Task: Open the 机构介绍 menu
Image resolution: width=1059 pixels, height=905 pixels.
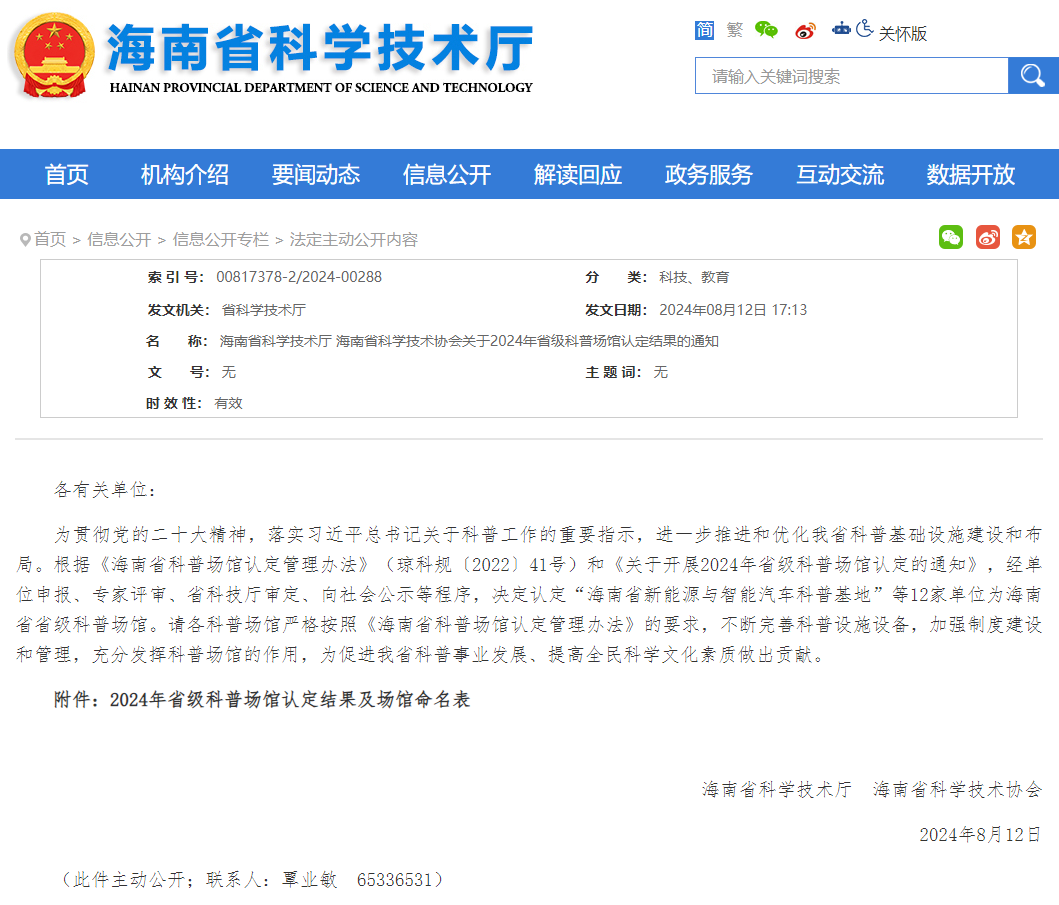Action: pos(185,175)
